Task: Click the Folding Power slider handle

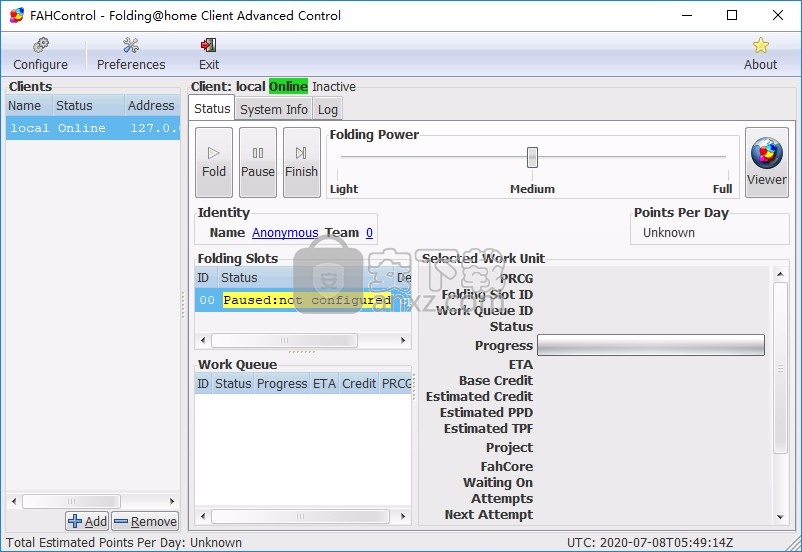Action: click(x=532, y=157)
